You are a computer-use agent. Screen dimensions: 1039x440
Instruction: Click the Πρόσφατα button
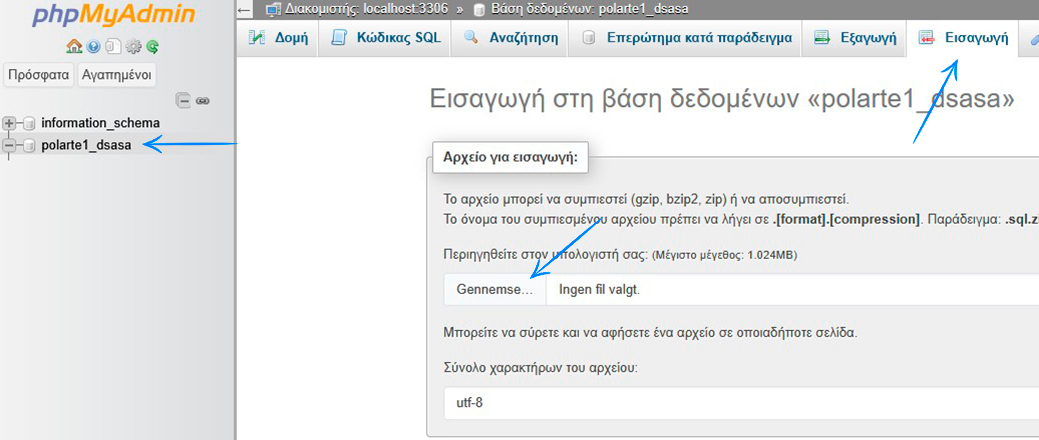tap(39, 74)
